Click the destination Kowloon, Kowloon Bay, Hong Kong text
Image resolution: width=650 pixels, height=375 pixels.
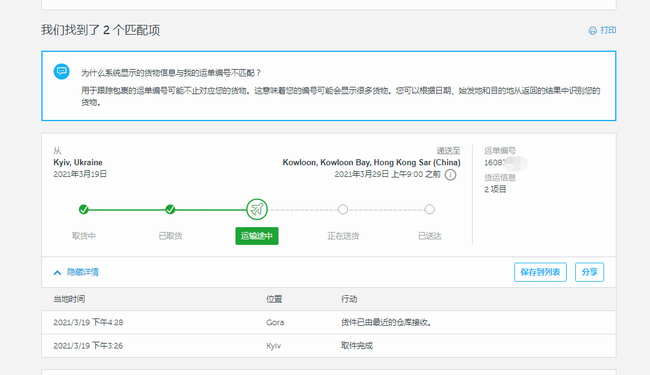click(x=371, y=162)
